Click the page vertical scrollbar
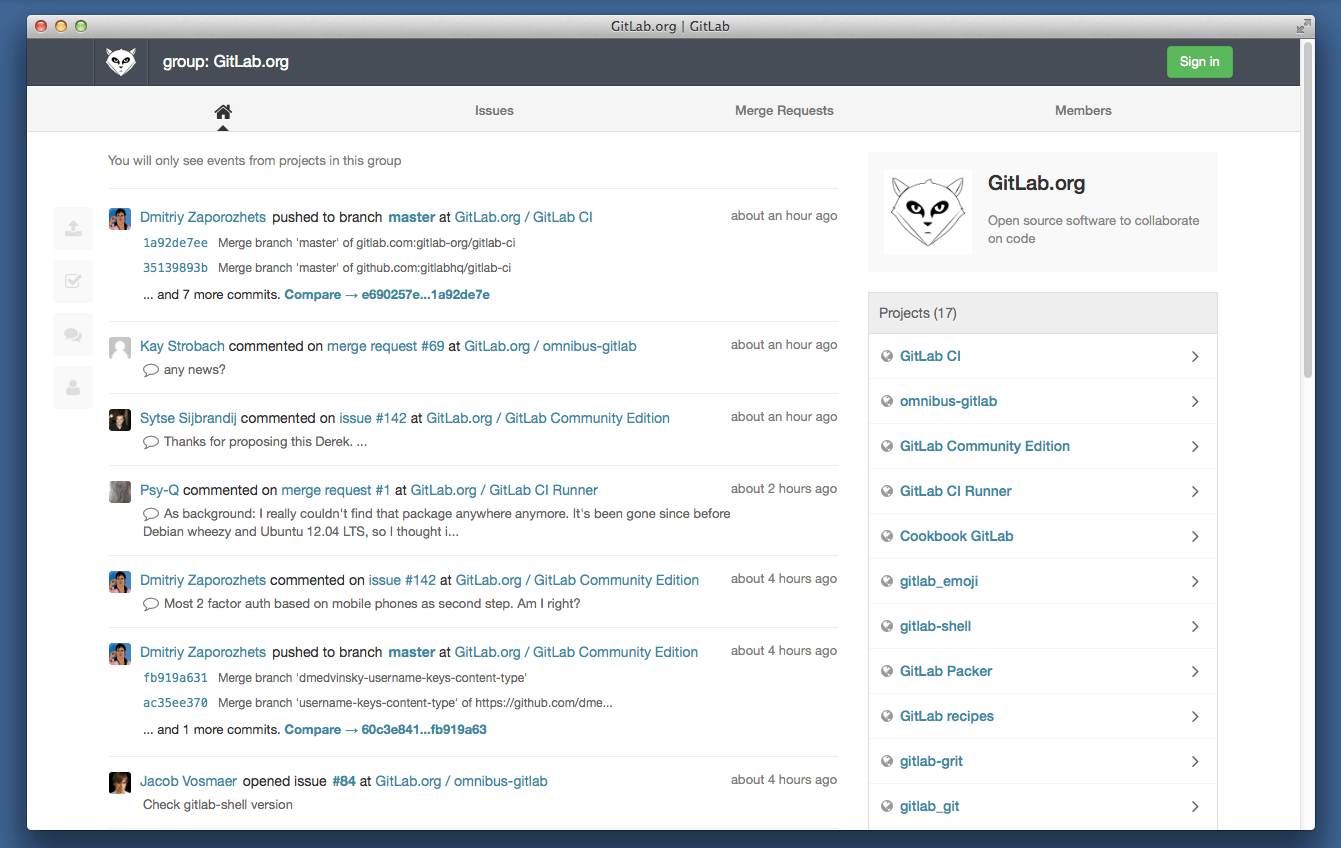Image resolution: width=1341 pixels, height=848 pixels. [1307, 210]
